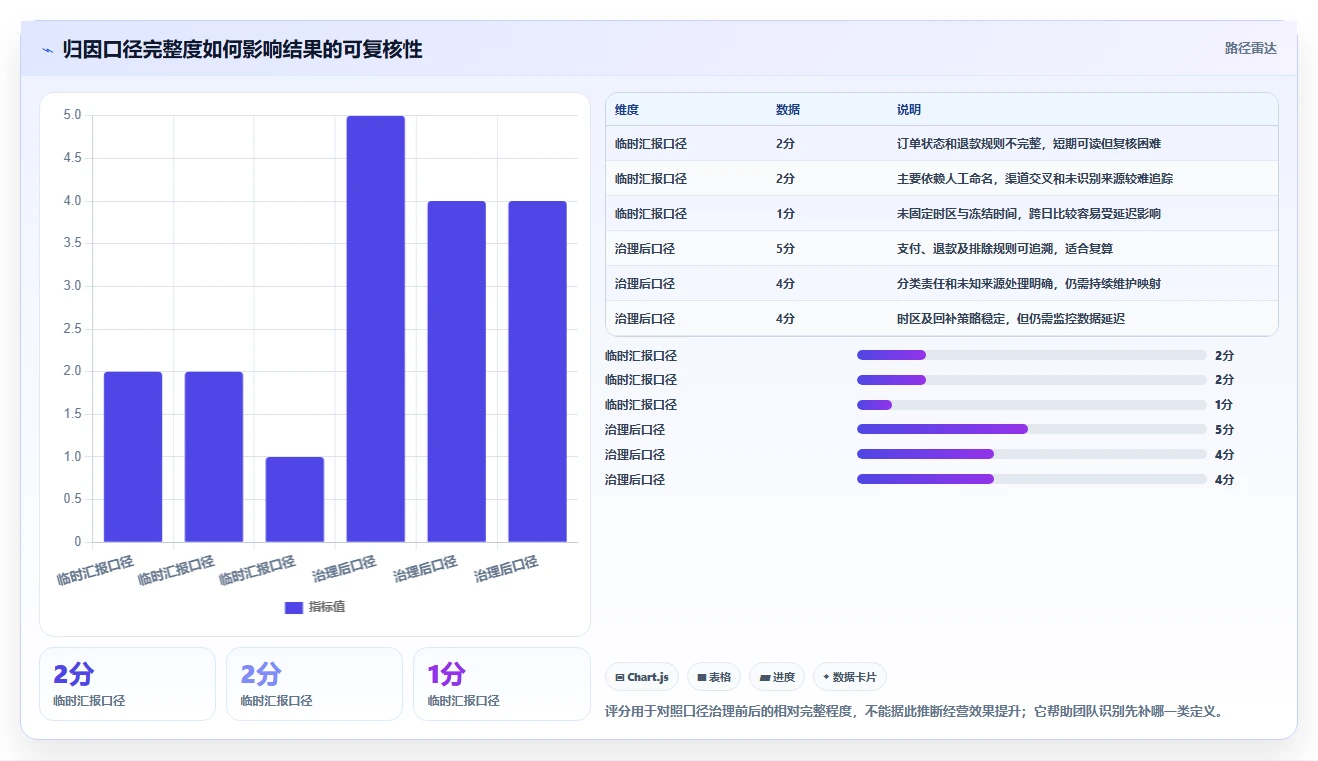
Task: Select the Chart.js tag
Action: tap(642, 677)
